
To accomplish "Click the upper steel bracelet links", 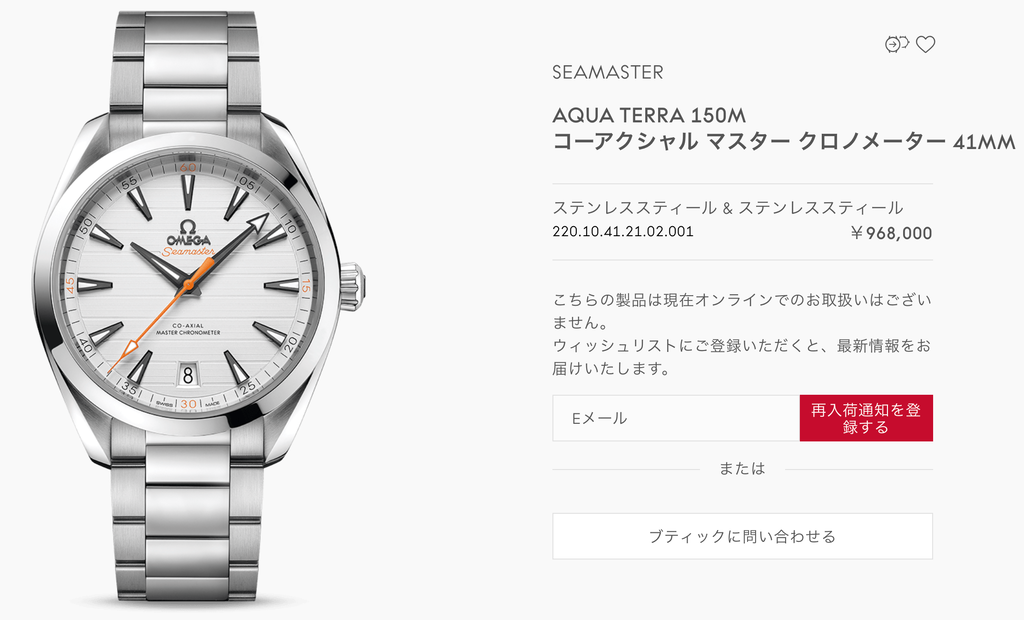I will 187,67.
